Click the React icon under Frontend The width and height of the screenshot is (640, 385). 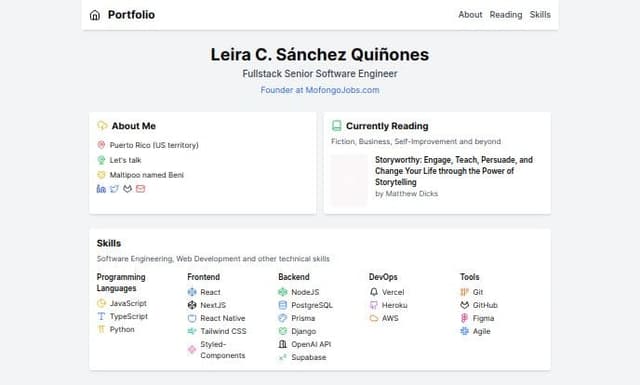pos(192,292)
